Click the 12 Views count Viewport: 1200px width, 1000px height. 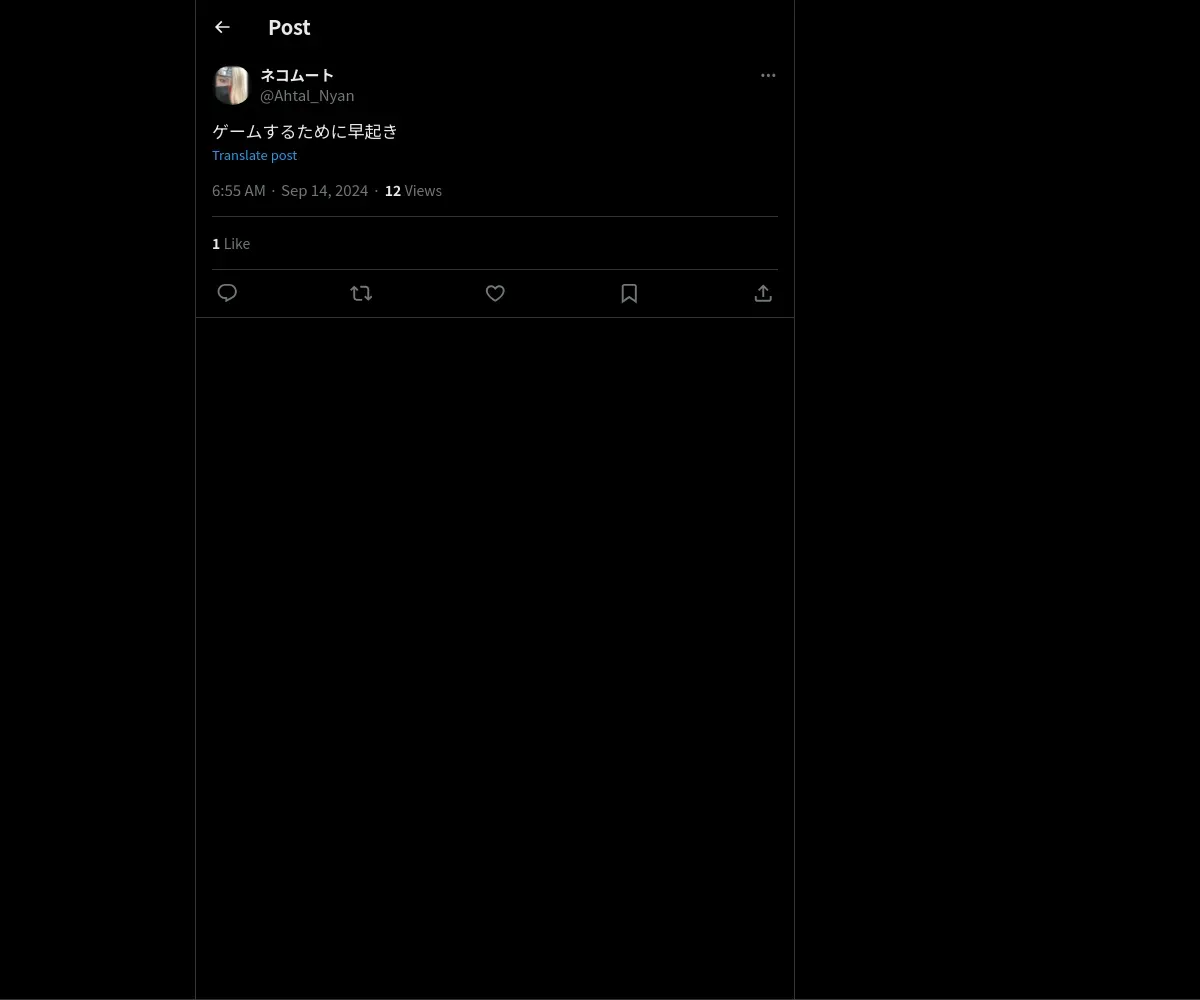coord(413,190)
